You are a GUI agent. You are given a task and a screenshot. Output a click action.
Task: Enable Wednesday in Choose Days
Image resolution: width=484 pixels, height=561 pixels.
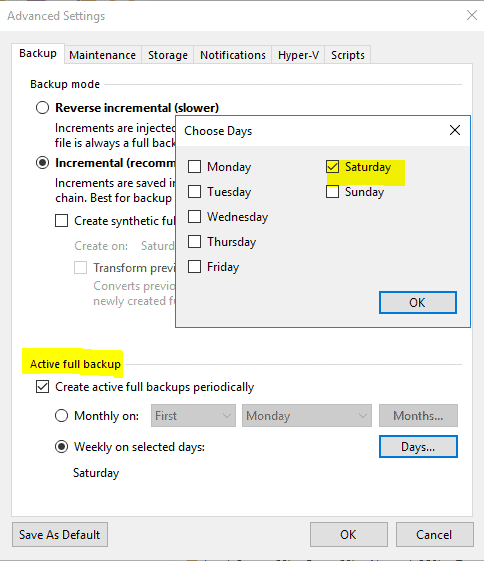click(195, 216)
